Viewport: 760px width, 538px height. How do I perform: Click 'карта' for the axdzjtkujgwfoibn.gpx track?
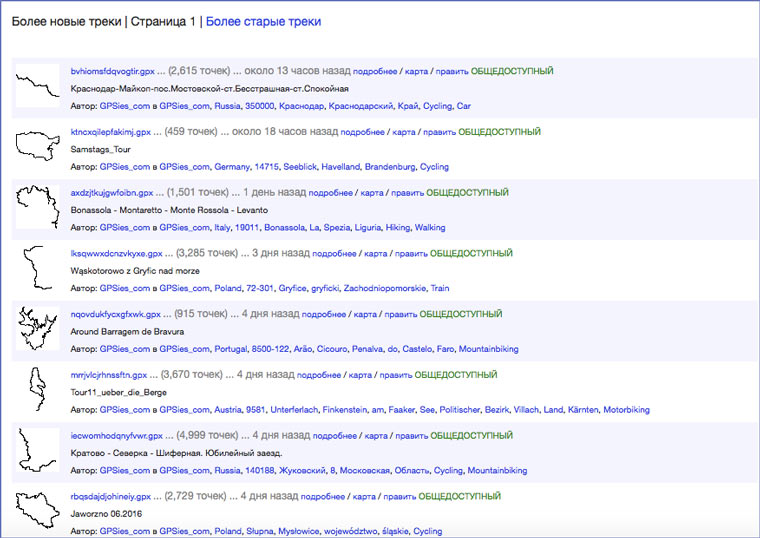pos(372,193)
